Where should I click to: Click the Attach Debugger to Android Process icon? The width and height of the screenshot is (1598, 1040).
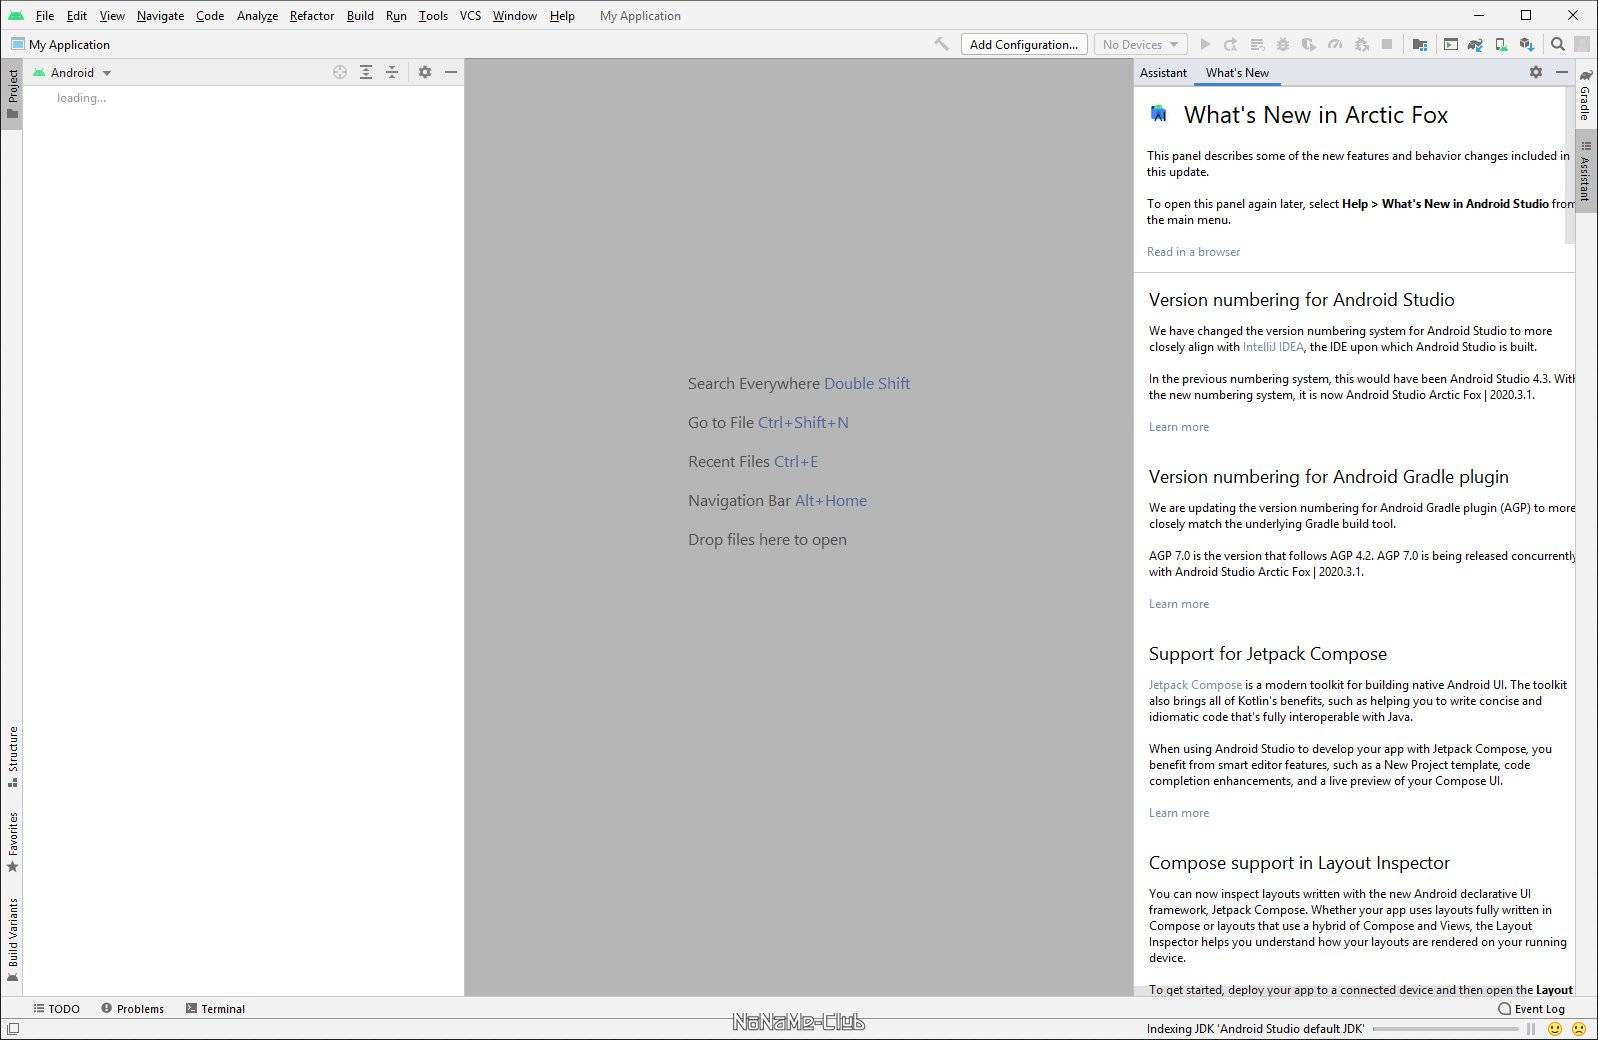click(1361, 44)
